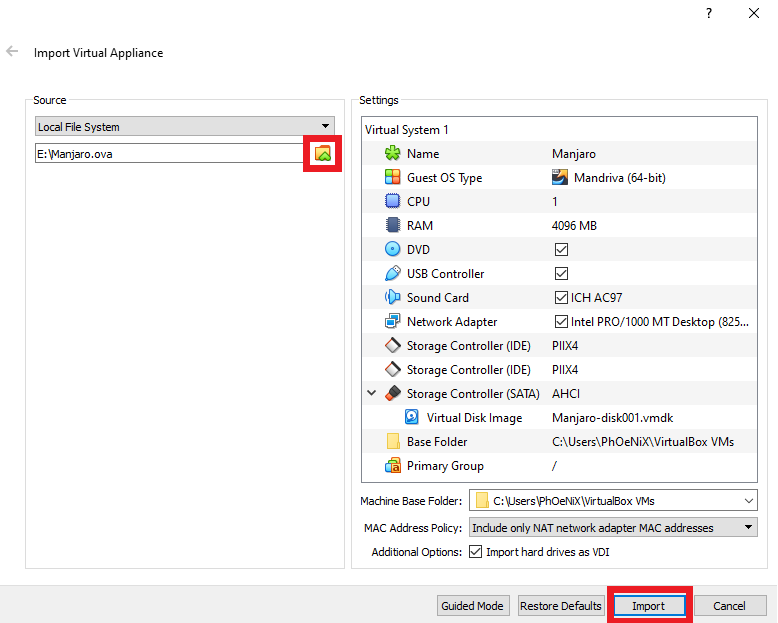Viewport: 778px width, 623px height.
Task: Click the Guest OS Type colored squares icon
Action: (x=392, y=177)
